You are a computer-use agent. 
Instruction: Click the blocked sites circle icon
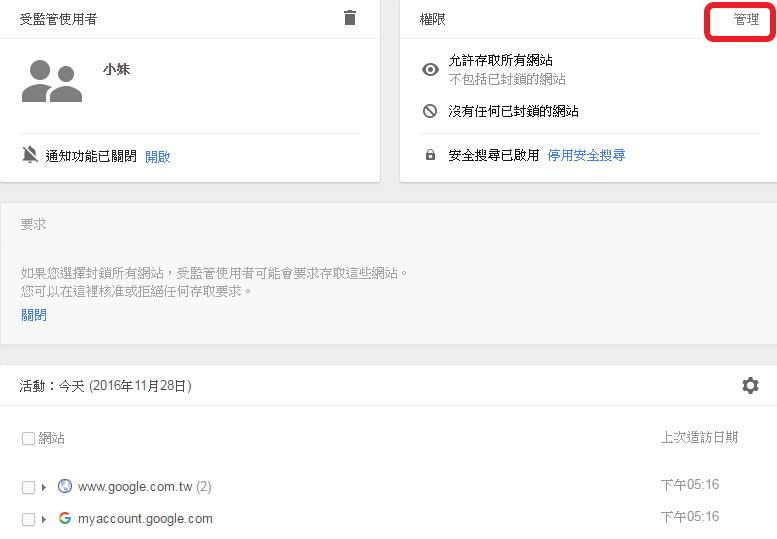430,111
